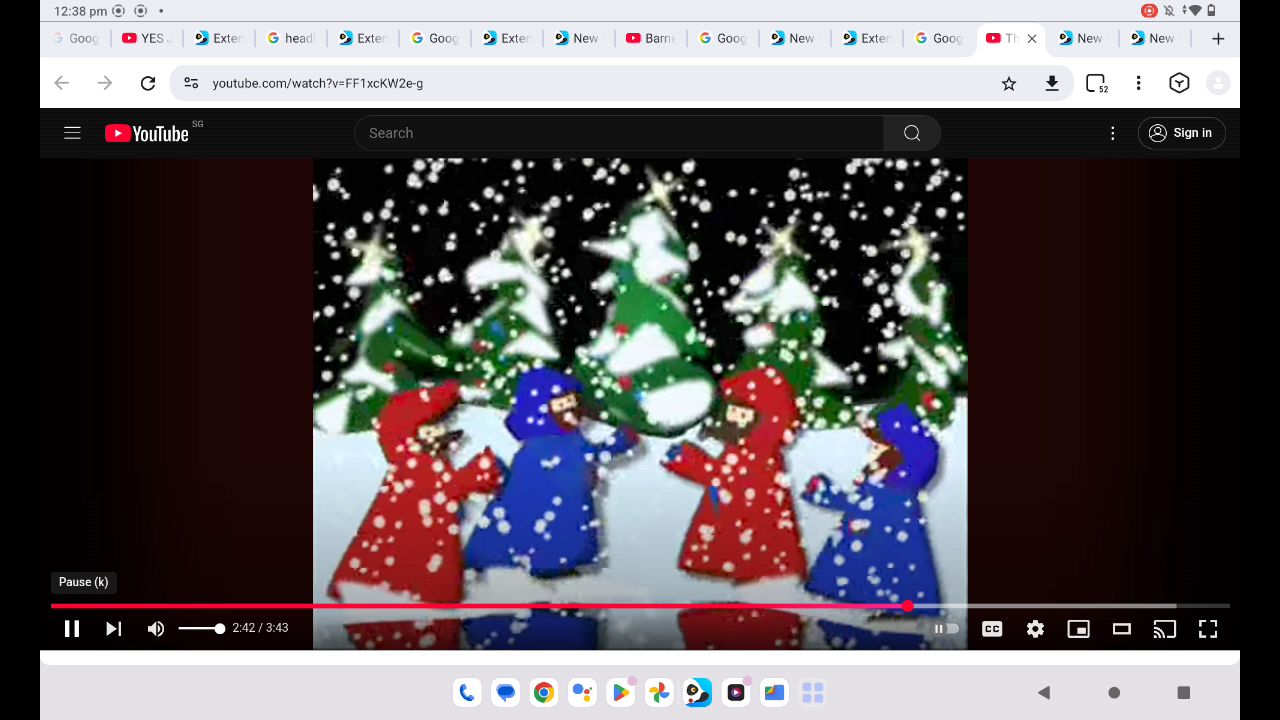1280x720 pixels.
Task: Pause the video playback
Action: point(72,629)
